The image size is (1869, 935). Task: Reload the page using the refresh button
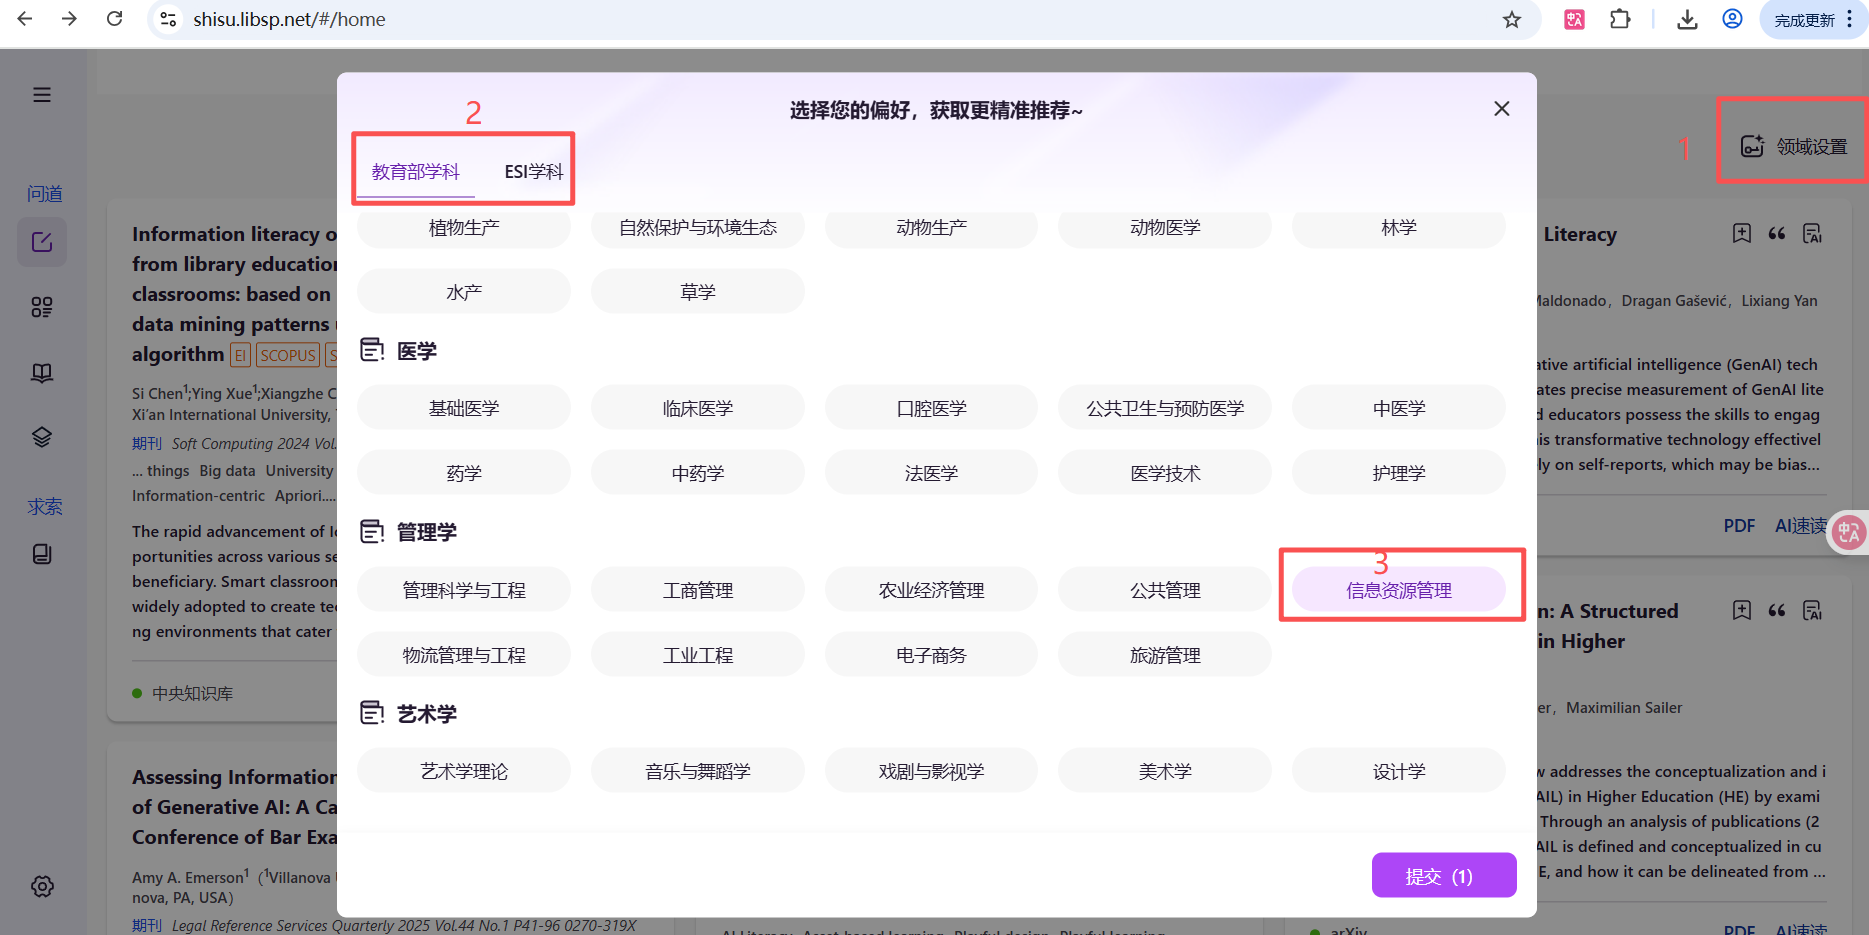115,20
